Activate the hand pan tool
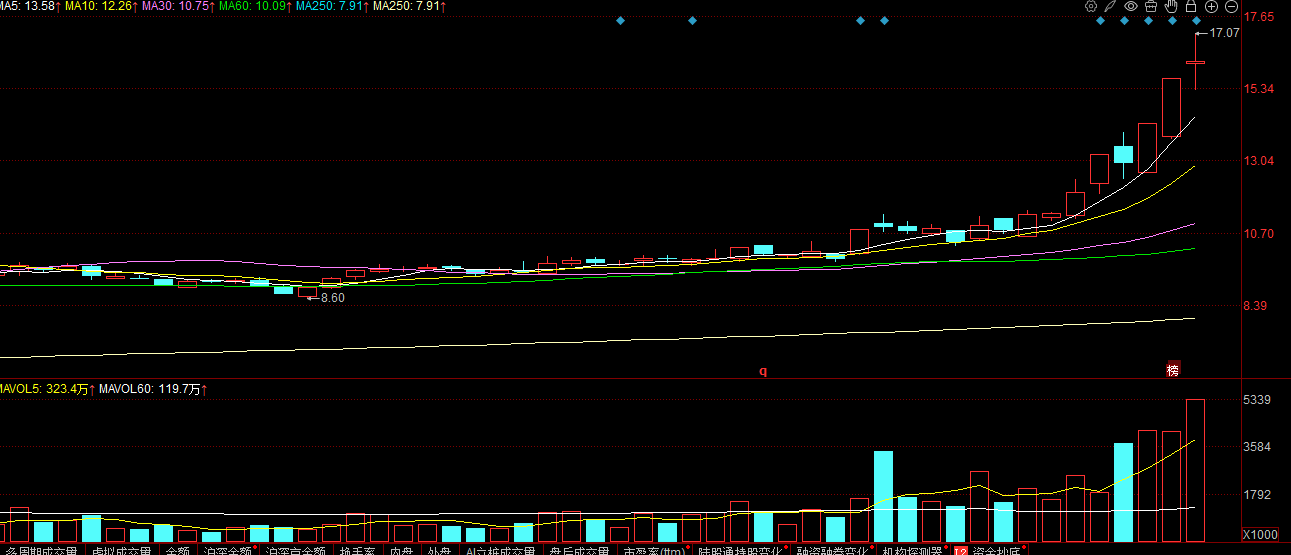The image size is (1291, 555). (1171, 6)
